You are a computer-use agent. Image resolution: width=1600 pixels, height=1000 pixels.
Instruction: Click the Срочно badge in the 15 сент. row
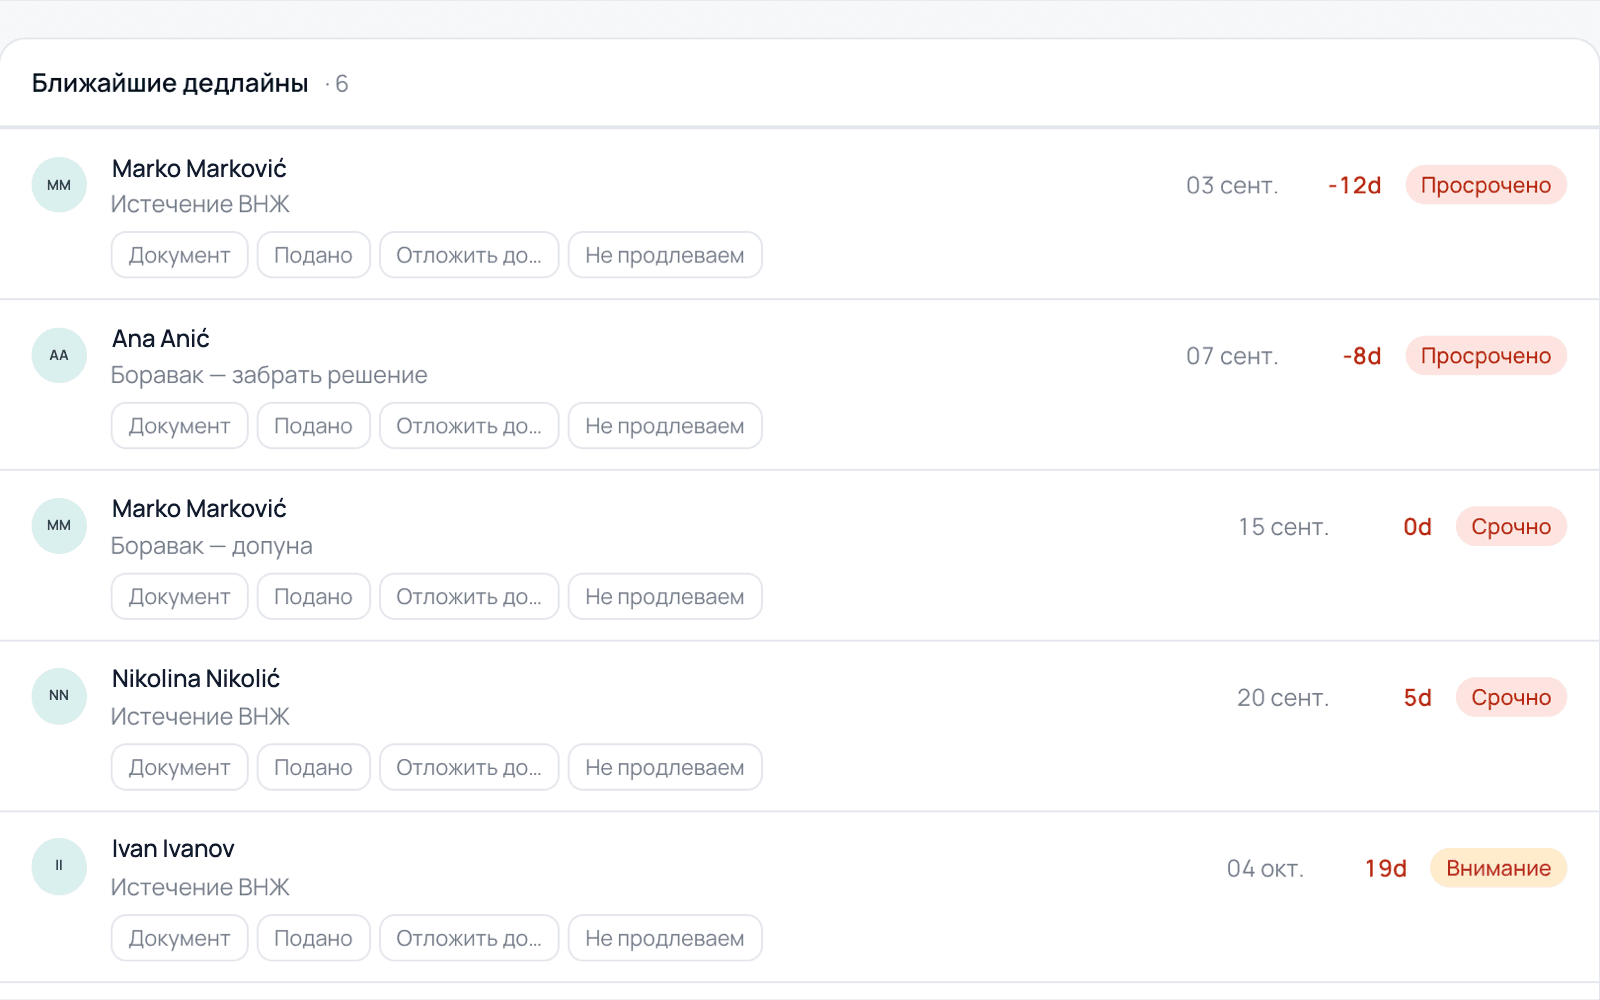[1511, 527]
